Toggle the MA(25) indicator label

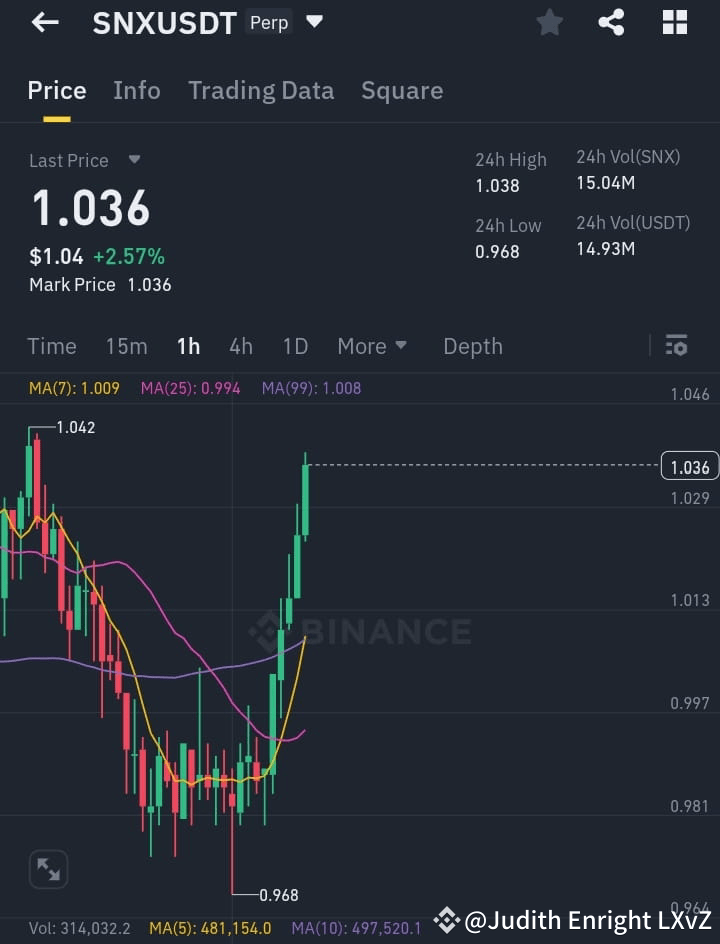tap(190, 388)
